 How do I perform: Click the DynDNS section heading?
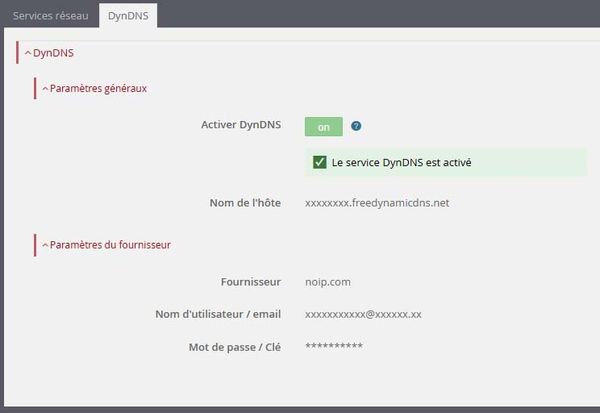53,53
